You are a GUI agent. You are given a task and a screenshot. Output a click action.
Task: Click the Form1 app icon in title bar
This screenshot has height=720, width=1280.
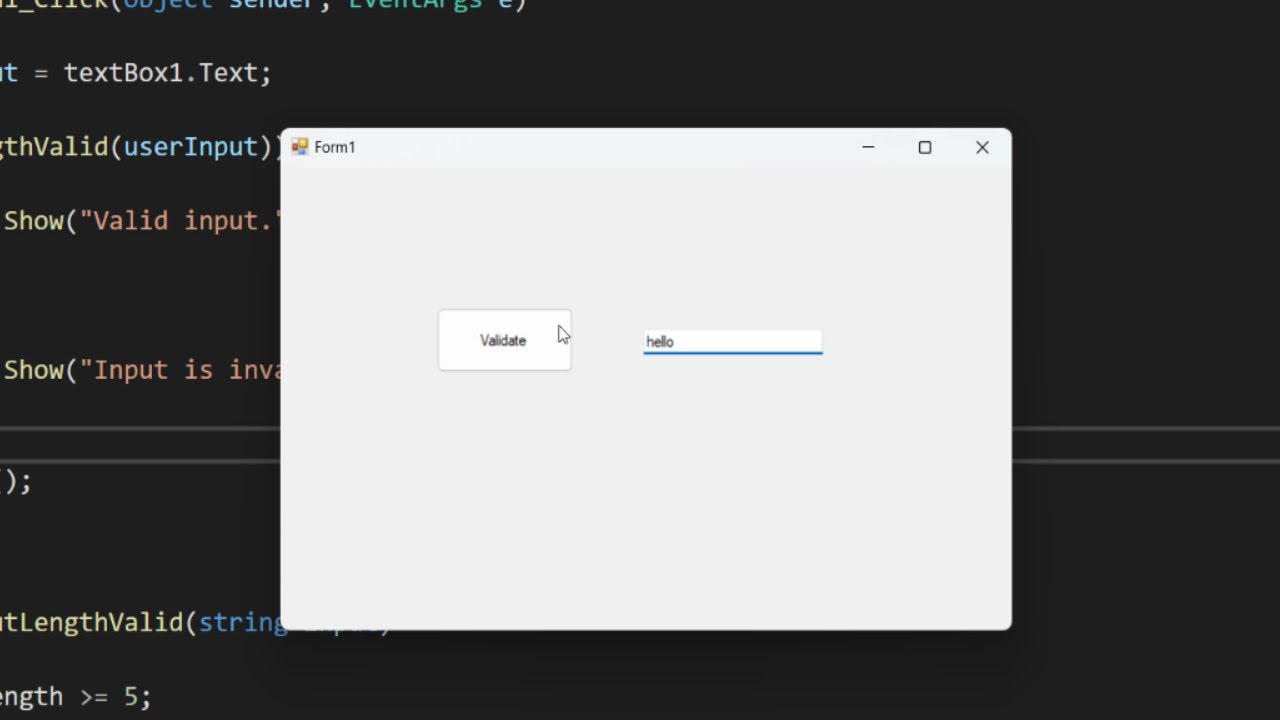tap(299, 147)
